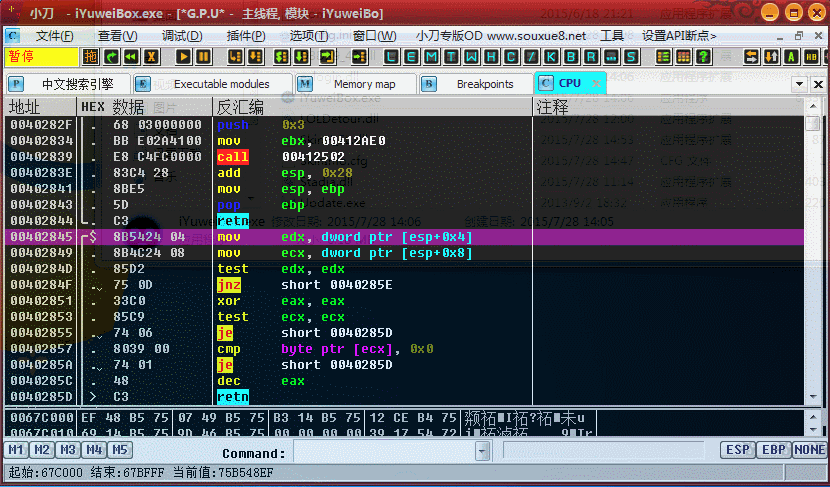The width and height of the screenshot is (830, 487).
Task: Open the 选项(T) menu
Action: pyautogui.click(x=309, y=36)
